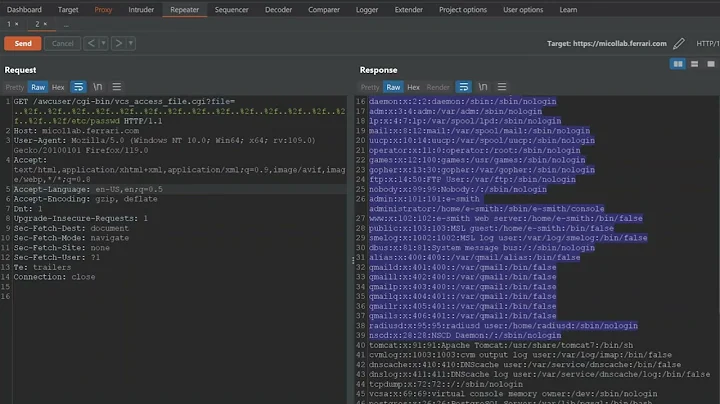Toggle word wrap icon in Response panel
The width and height of the screenshot is (720, 404).
point(464,87)
